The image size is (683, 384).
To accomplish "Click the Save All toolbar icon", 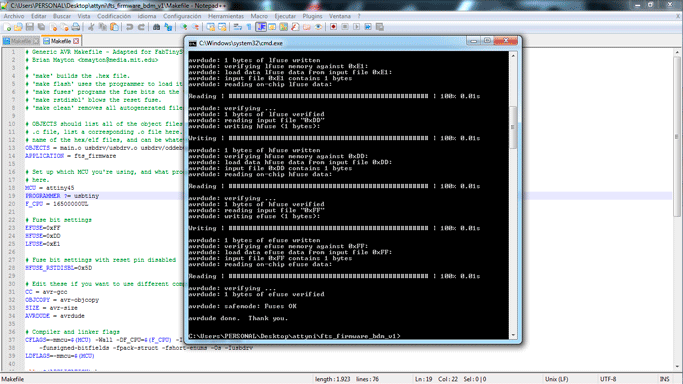I will [41, 27].
